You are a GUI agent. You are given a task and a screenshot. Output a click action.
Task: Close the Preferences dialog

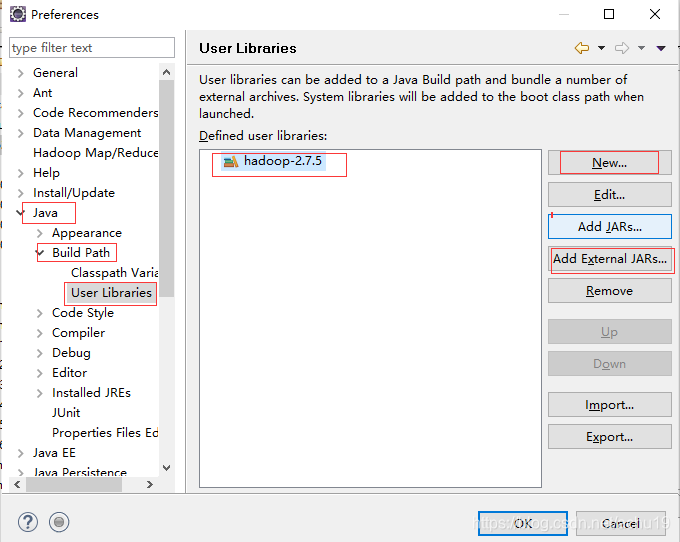[655, 14]
